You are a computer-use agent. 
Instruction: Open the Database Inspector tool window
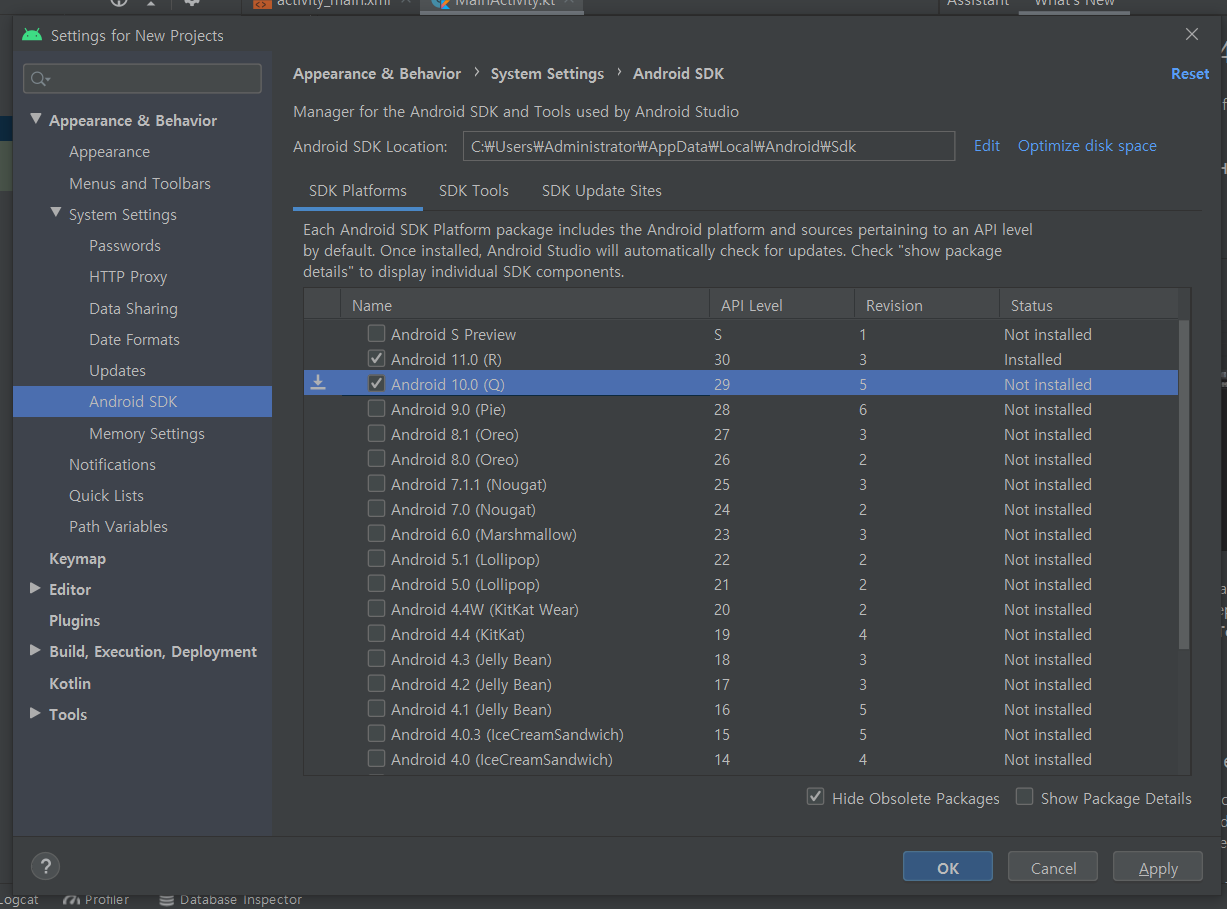point(230,899)
